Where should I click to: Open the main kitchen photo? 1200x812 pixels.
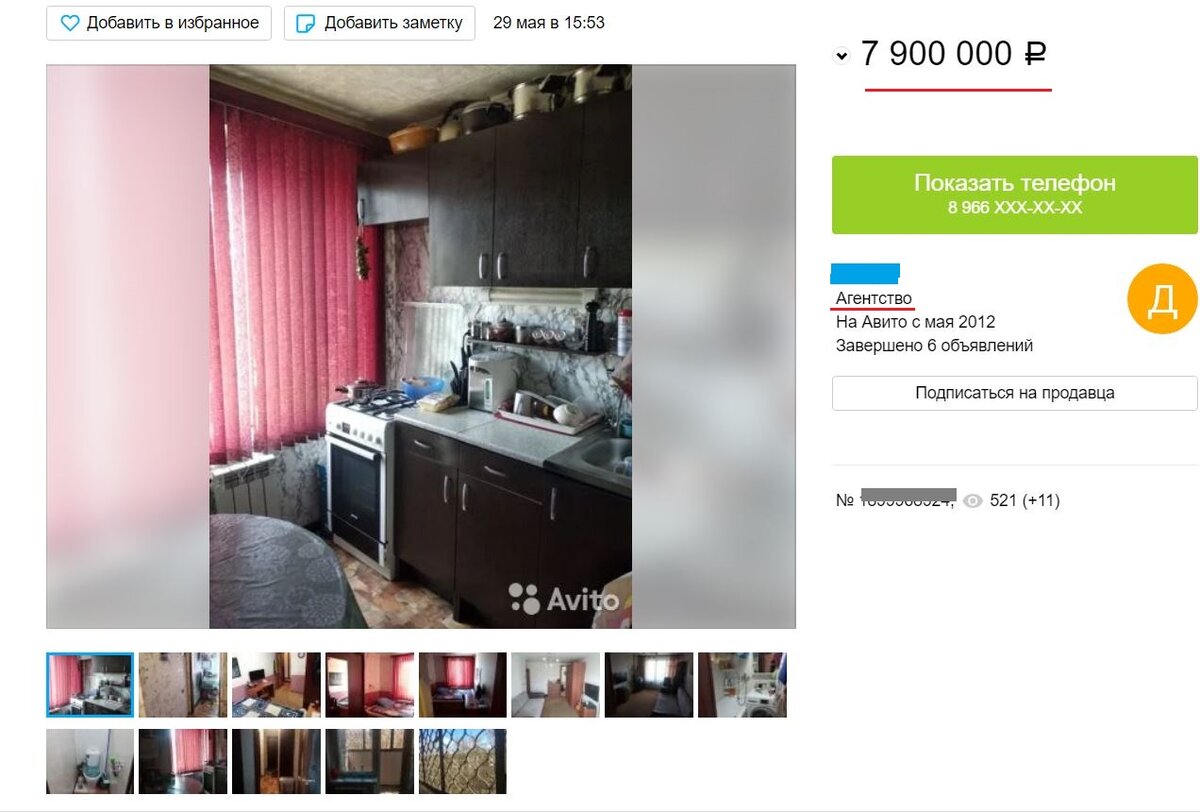[420, 346]
